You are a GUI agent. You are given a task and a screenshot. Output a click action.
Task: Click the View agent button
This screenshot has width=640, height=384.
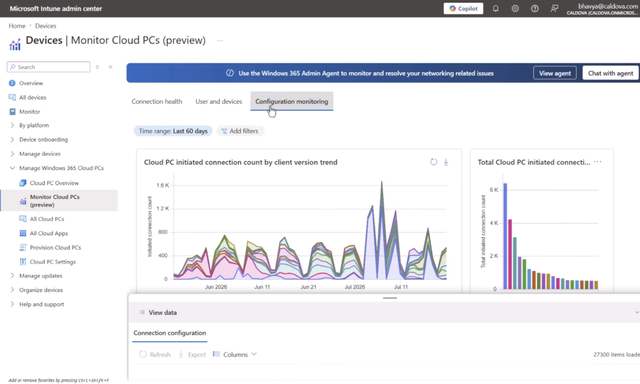click(555, 73)
